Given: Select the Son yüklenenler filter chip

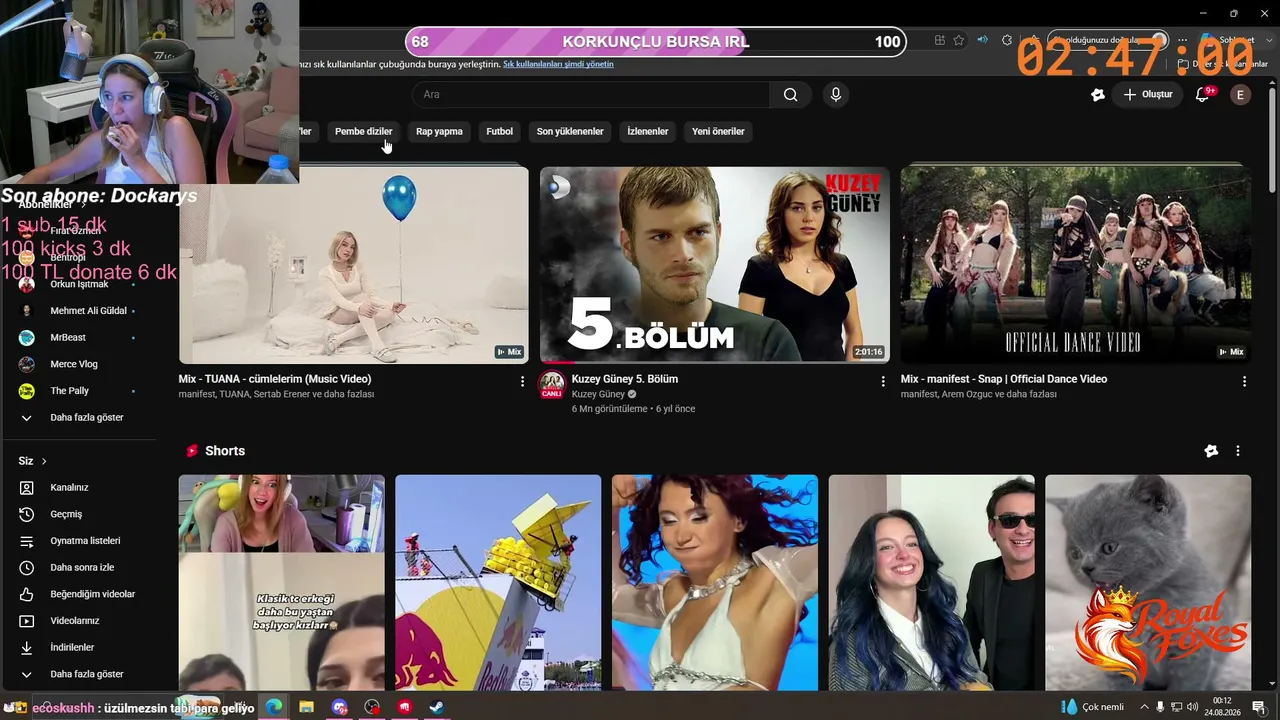Looking at the screenshot, I should click(570, 131).
